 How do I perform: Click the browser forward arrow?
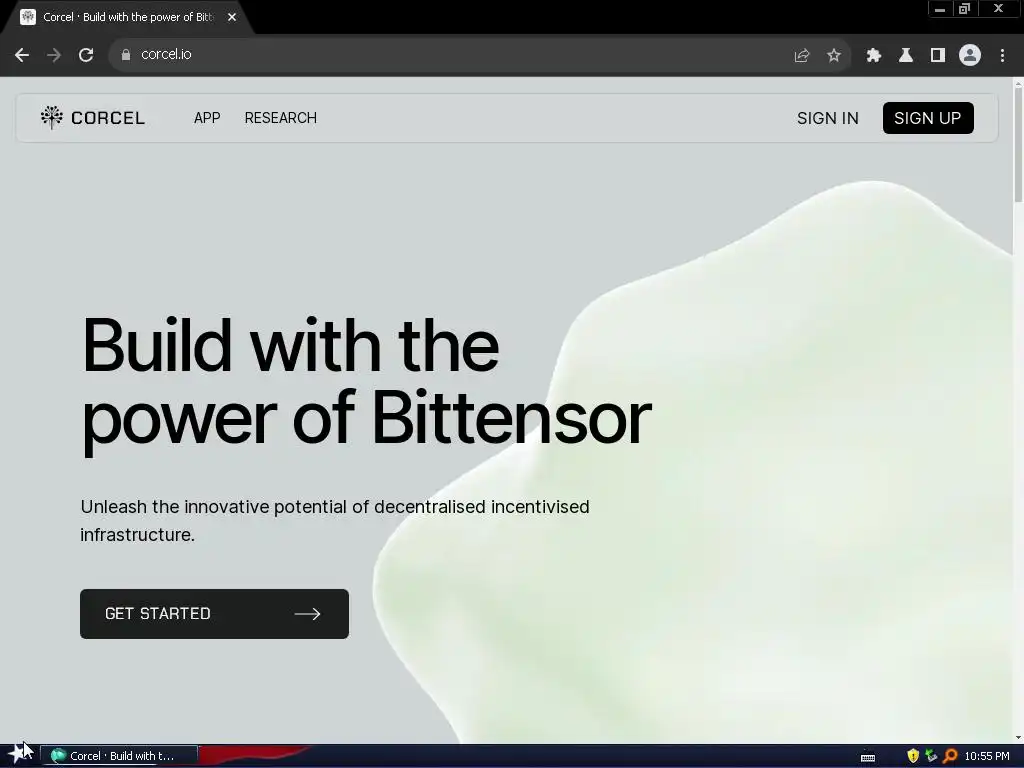pos(54,55)
